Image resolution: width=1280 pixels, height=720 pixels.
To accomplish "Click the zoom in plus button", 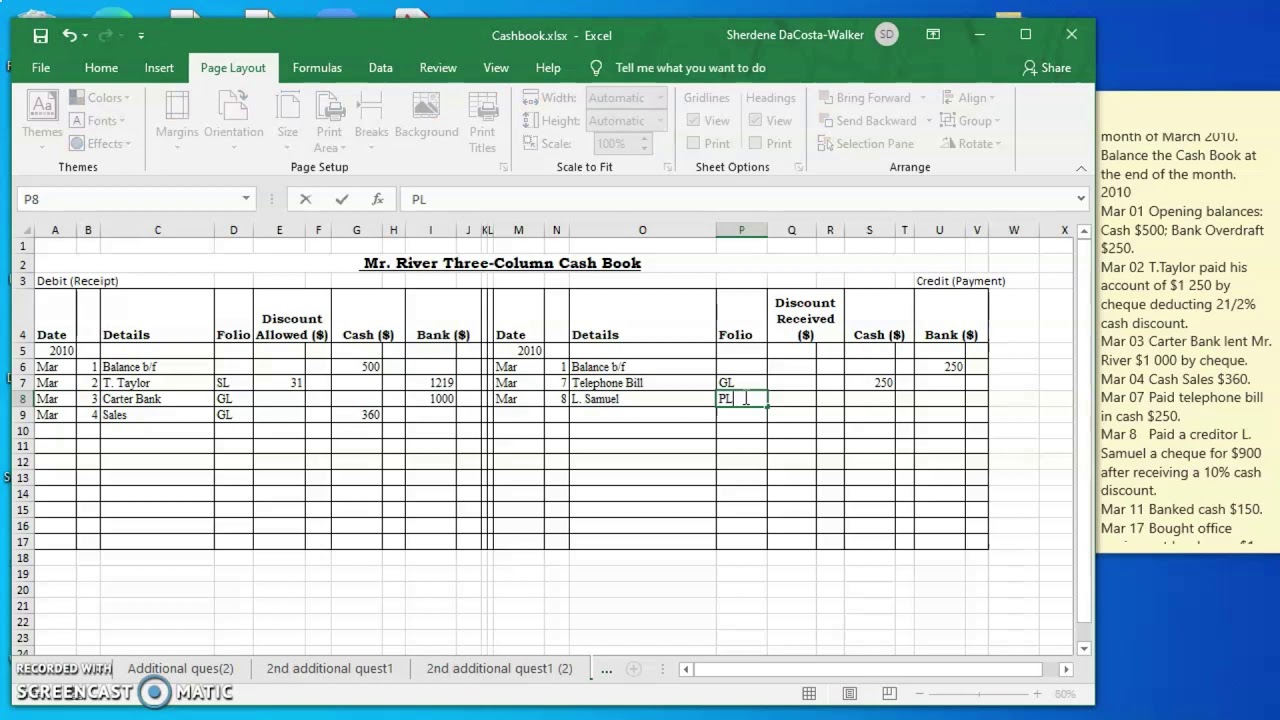I will (x=1037, y=693).
